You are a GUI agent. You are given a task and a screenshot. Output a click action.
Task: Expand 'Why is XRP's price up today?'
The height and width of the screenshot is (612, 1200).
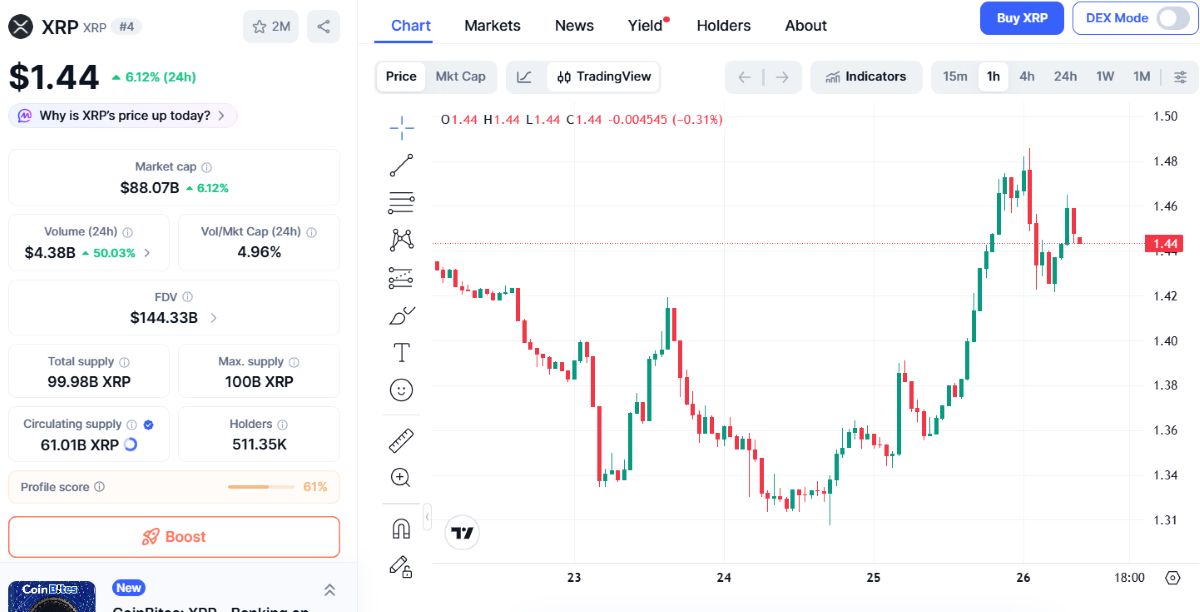point(123,115)
